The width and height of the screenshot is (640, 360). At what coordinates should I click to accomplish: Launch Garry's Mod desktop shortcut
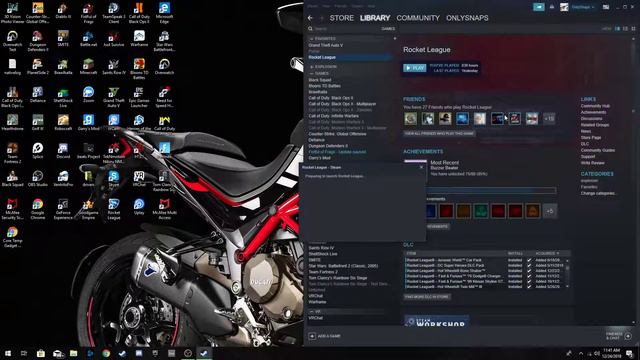[88, 122]
